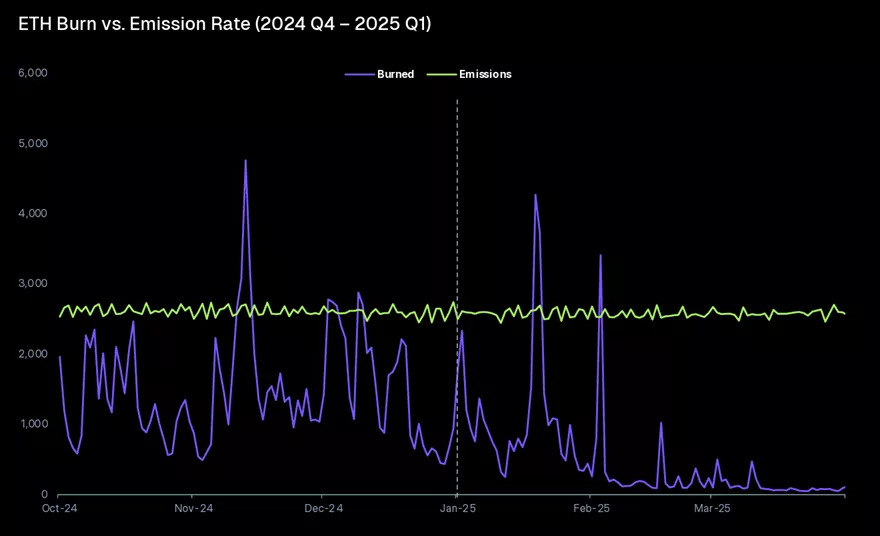Screen dimensions: 880x536
Task: Choose the Mar-25 x-axis label
Action: point(711,508)
